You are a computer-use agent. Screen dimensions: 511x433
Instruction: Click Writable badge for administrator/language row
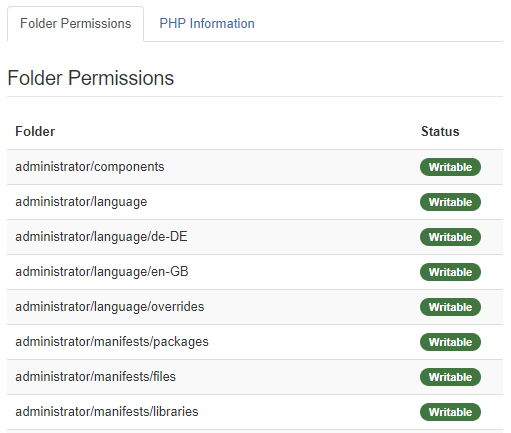450,202
